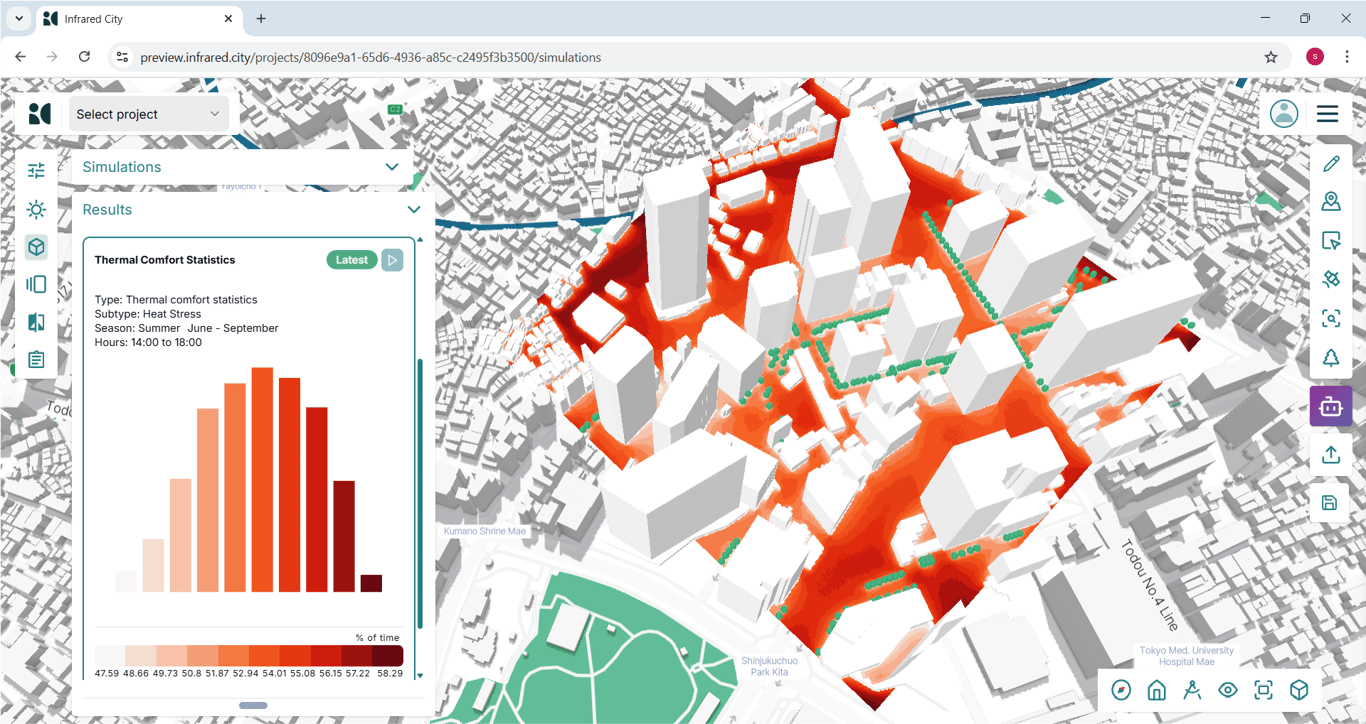Select the pencil draw tool
The width and height of the screenshot is (1366, 724).
pyautogui.click(x=1331, y=164)
